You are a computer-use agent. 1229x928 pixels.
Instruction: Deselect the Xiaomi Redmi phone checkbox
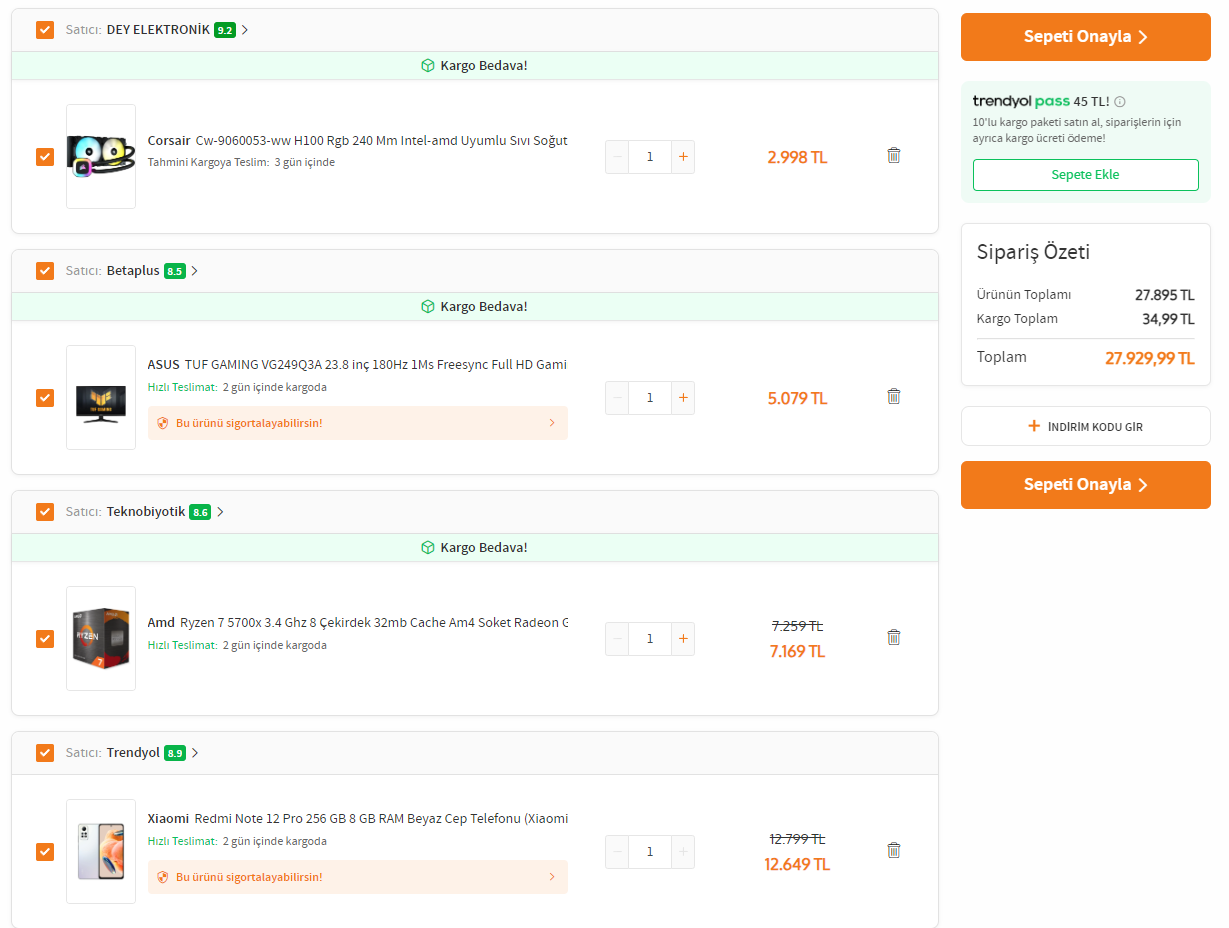pos(45,852)
